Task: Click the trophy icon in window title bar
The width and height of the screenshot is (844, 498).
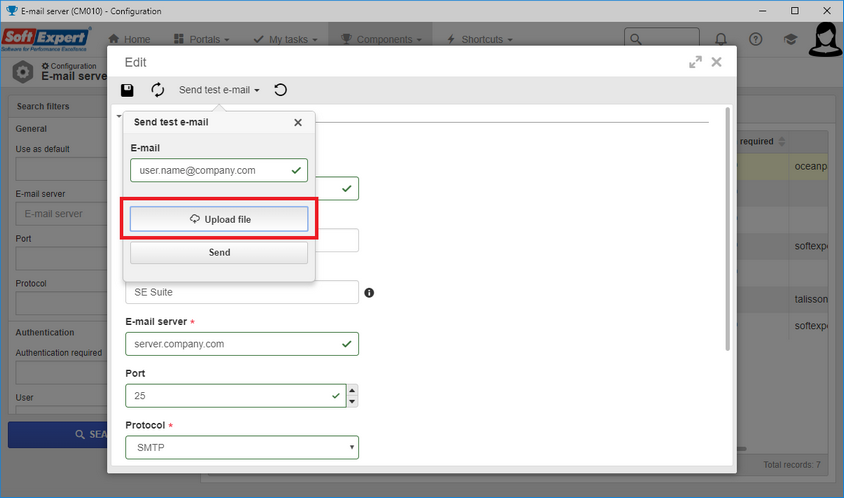Action: point(11,11)
